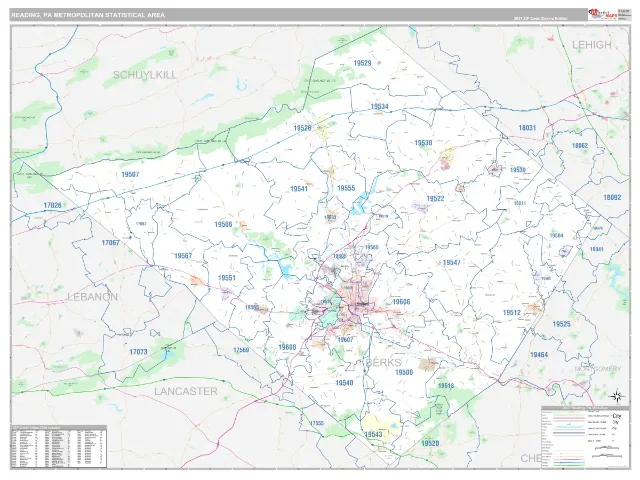
Task: Click ZIP code 19606 label
Action: click(x=401, y=302)
